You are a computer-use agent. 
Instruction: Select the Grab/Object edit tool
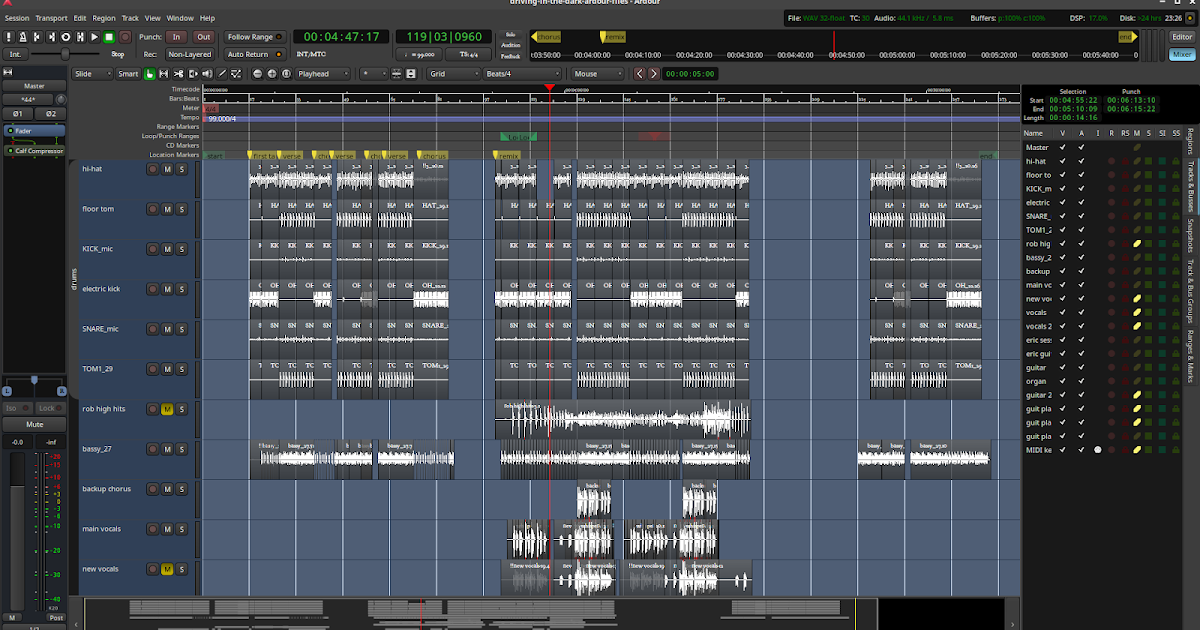(149, 73)
